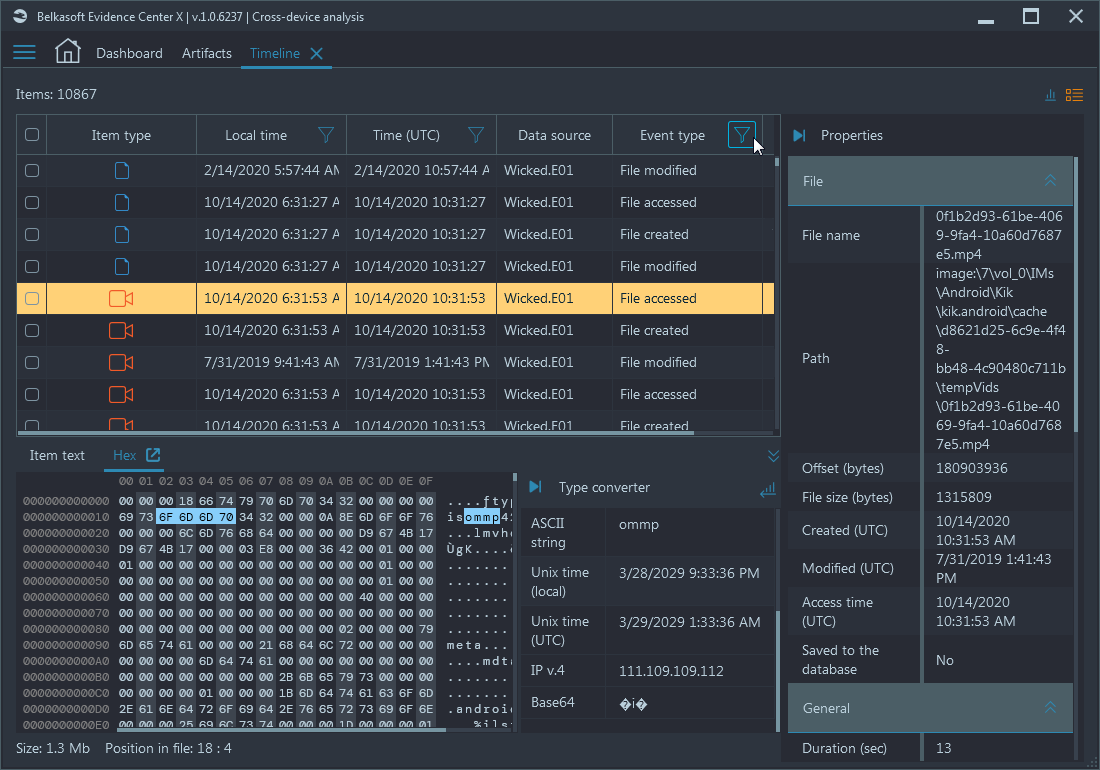
Task: Click the document icon of 6:31:27 File modified row
Action: coord(121,266)
